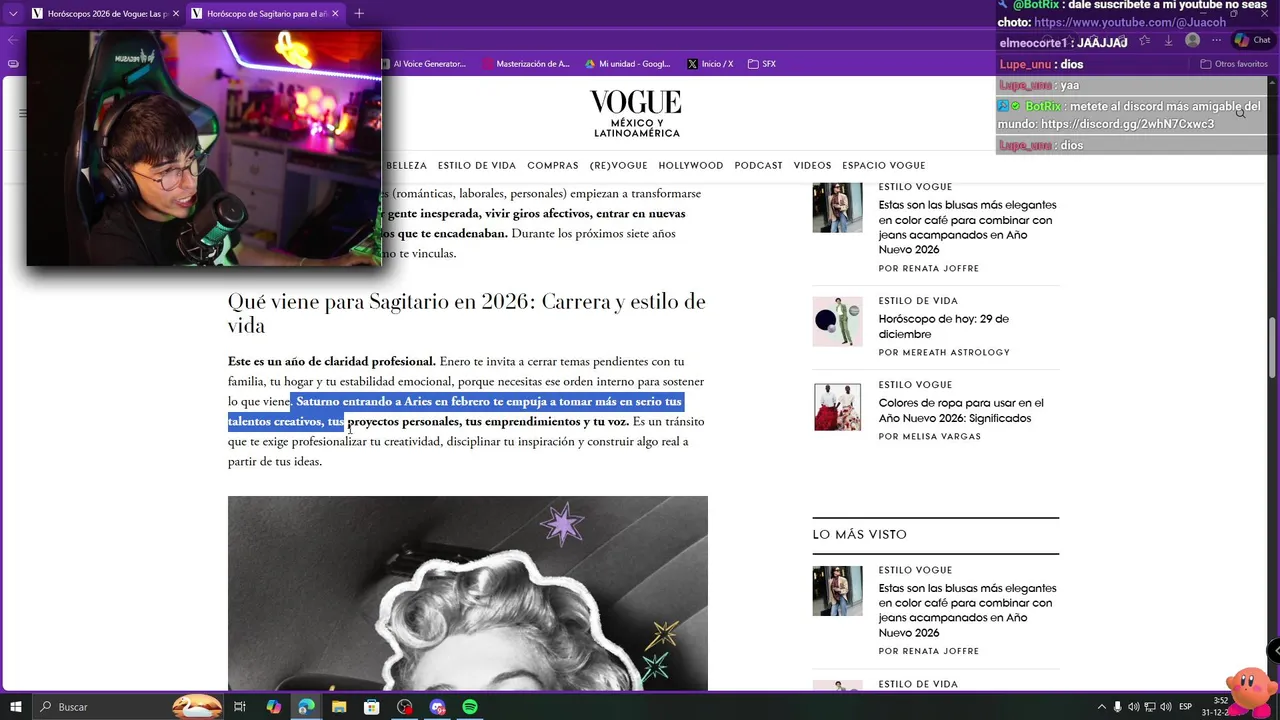
Task: Open the Podcast menu section
Action: pyautogui.click(x=758, y=166)
